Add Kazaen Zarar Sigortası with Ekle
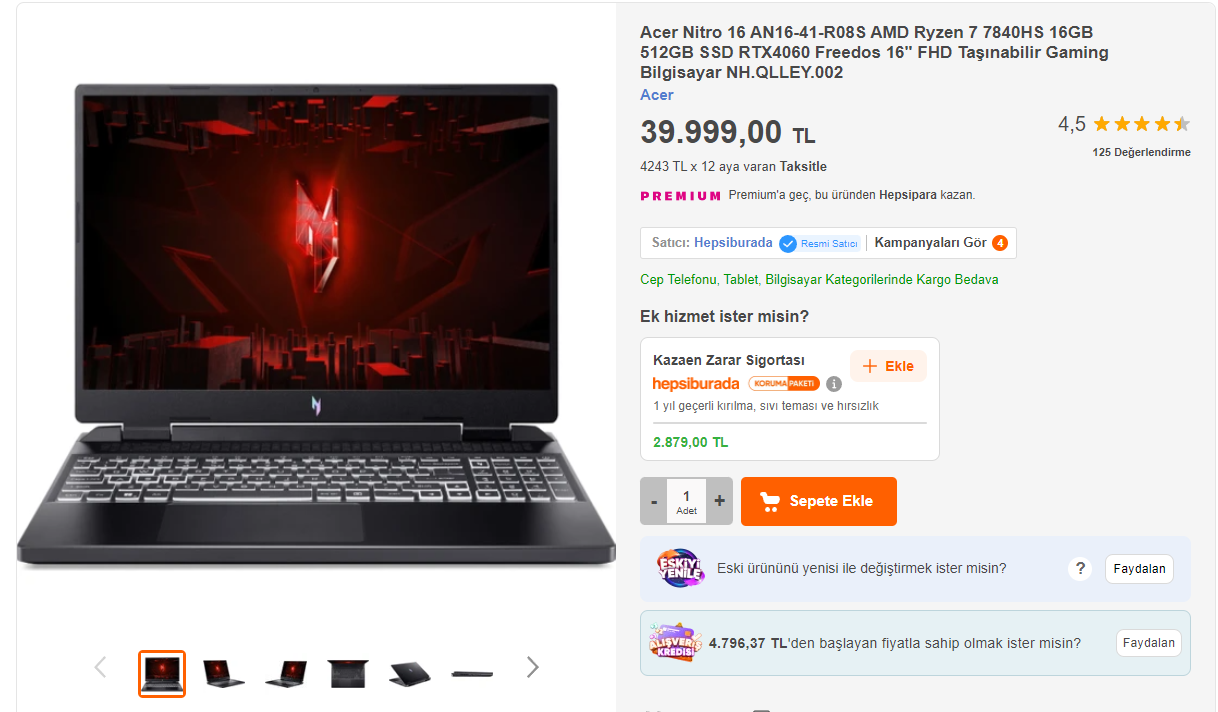The height and width of the screenshot is (712, 1218). 888,366
